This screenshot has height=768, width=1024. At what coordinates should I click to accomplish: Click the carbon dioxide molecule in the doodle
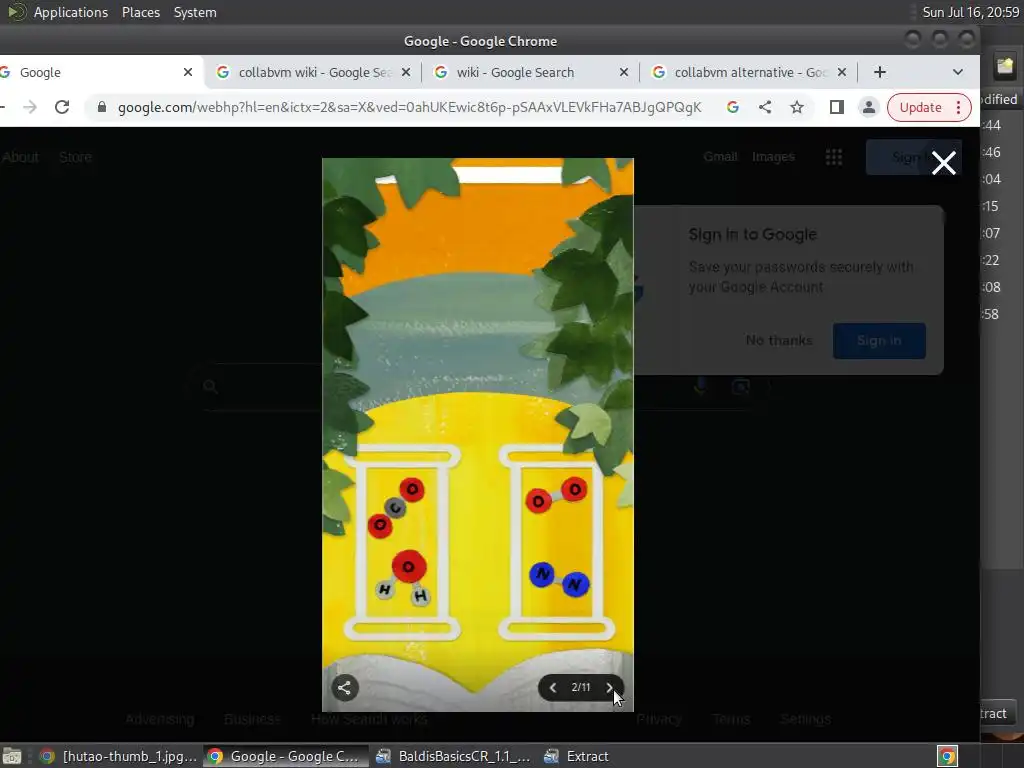396,507
